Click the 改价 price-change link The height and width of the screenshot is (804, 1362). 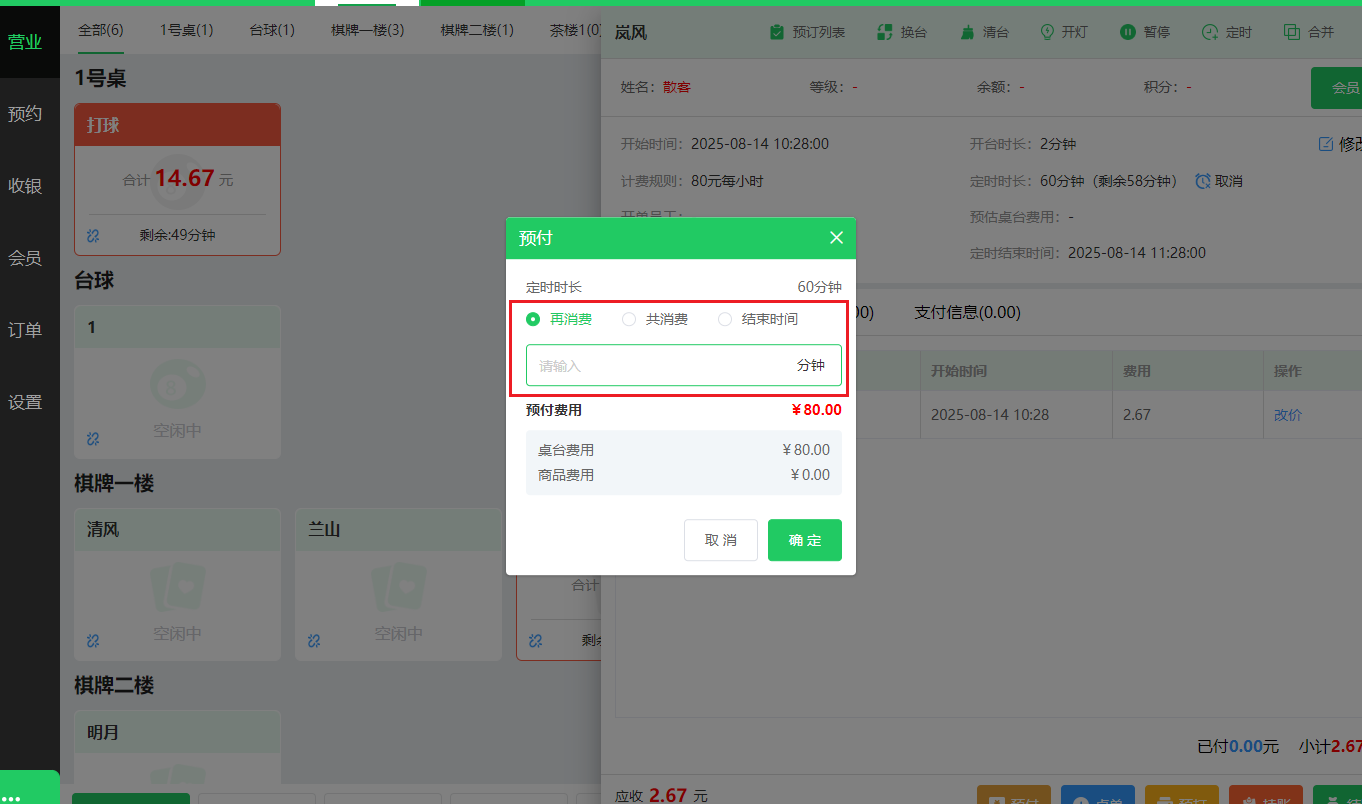1287,414
